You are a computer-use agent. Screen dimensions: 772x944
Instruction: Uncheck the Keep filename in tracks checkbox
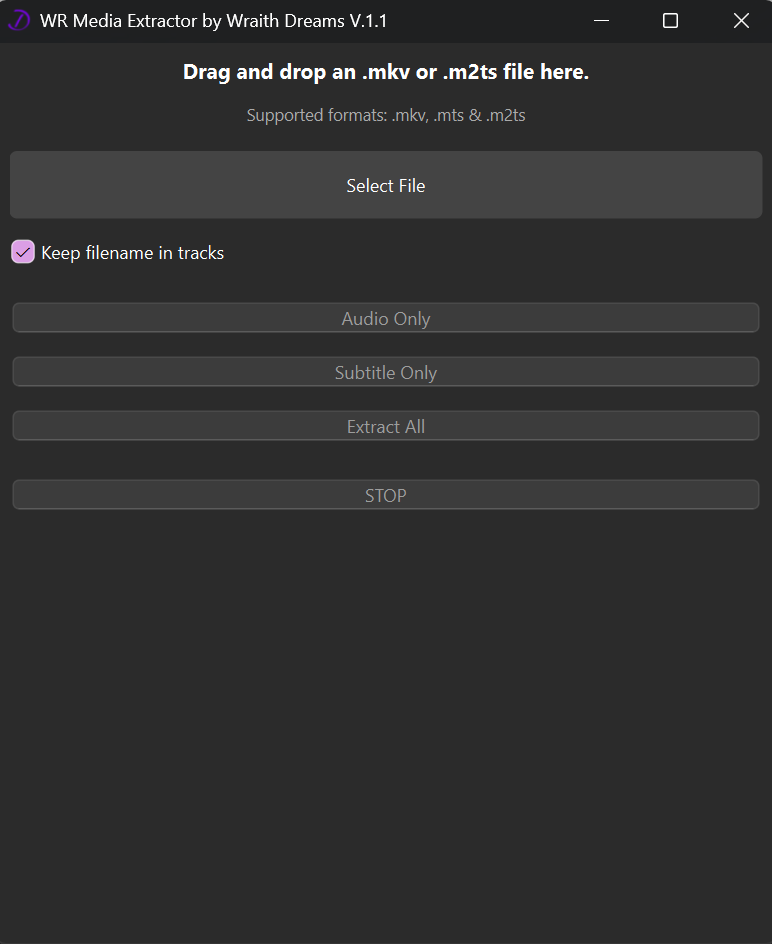tap(23, 252)
